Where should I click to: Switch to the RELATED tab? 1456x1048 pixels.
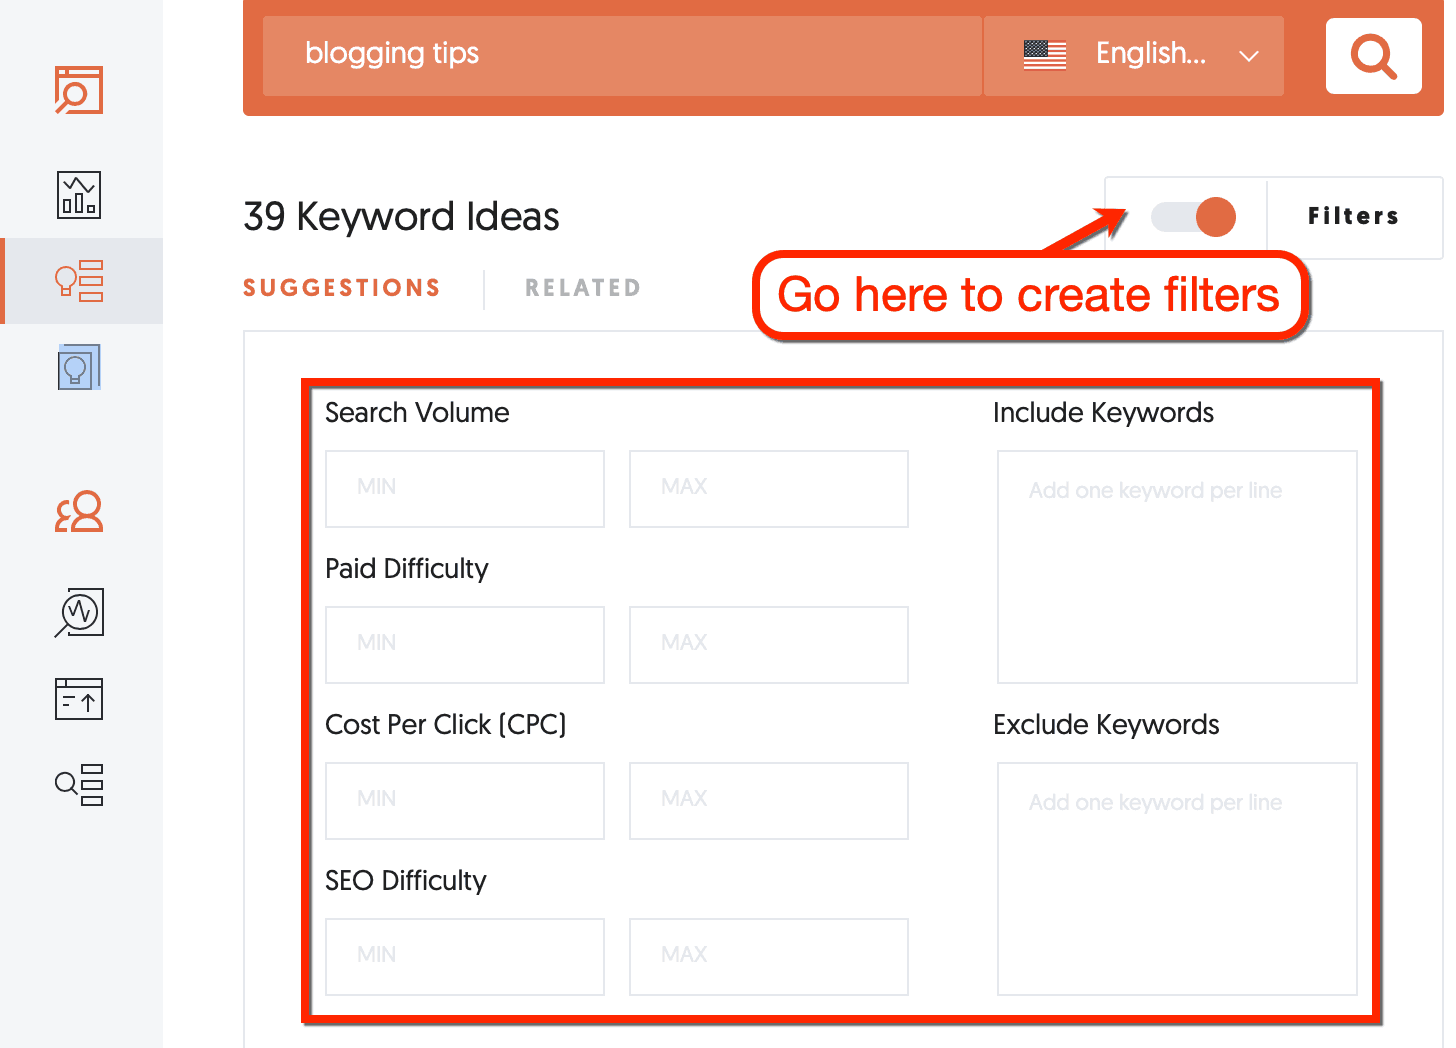(x=583, y=288)
